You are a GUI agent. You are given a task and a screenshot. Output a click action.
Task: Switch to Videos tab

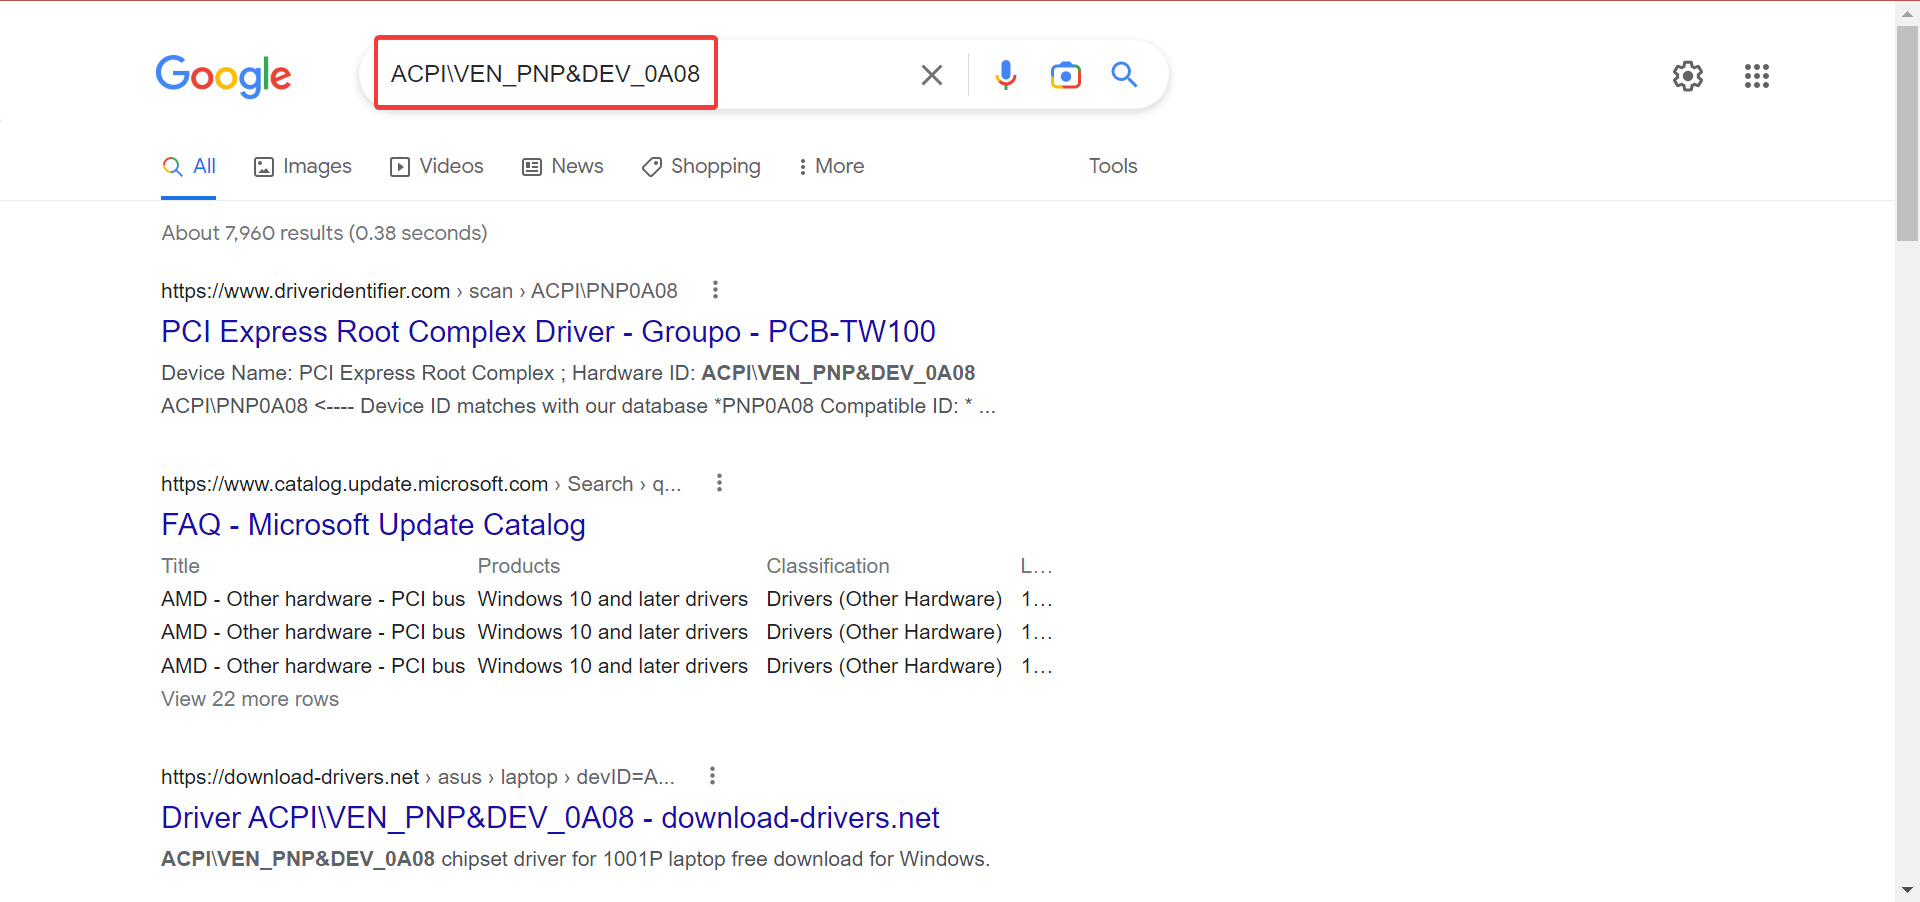click(x=437, y=166)
